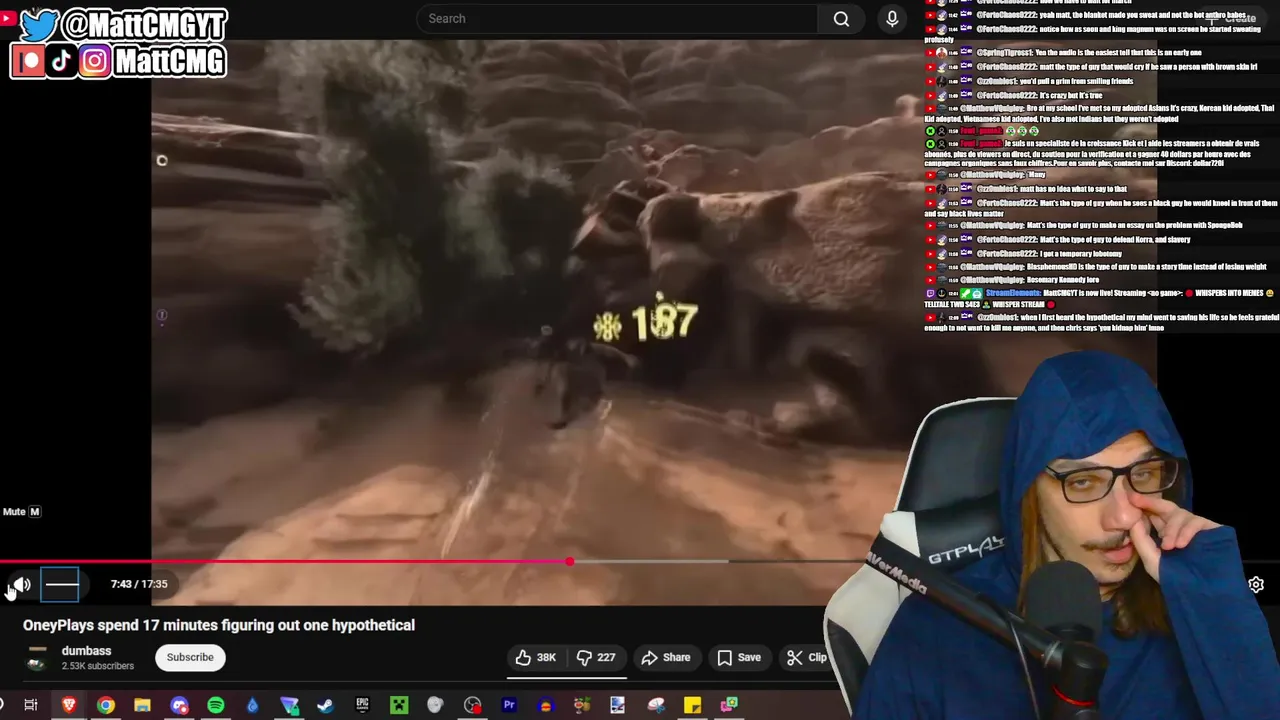This screenshot has width=1280, height=720.
Task: Open Minecraft from the taskbar
Action: click(x=399, y=705)
